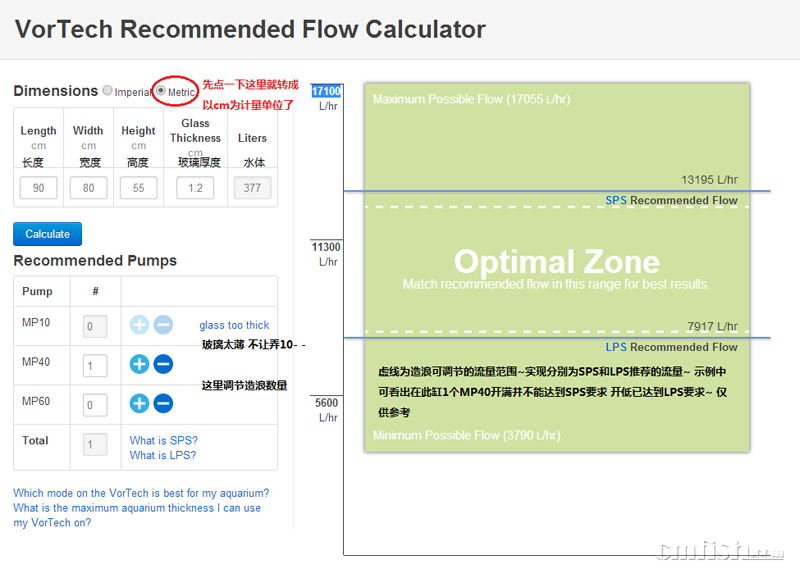800x569 pixels.
Task: Decrease MP60 pump count with minus icon
Action: tap(163, 404)
